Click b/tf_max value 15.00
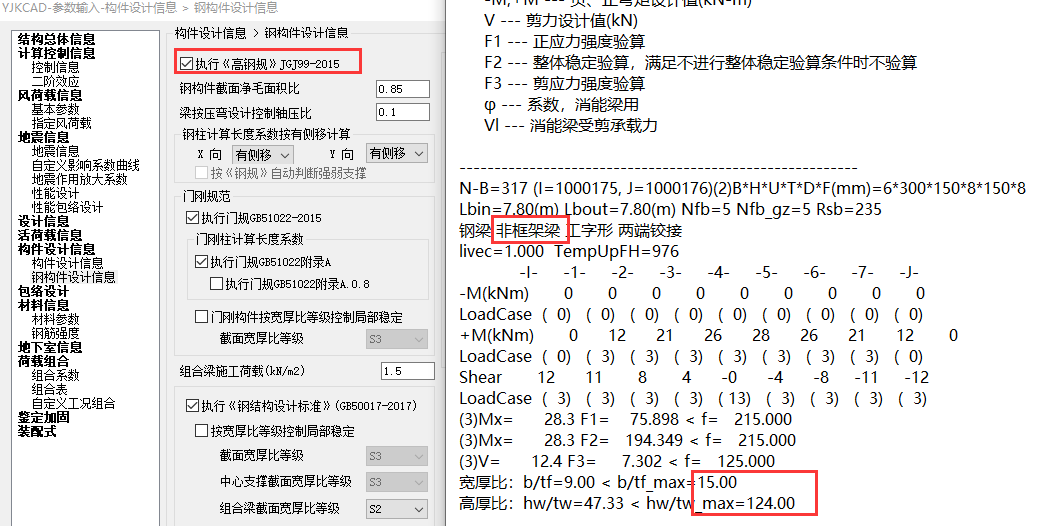 (717, 482)
